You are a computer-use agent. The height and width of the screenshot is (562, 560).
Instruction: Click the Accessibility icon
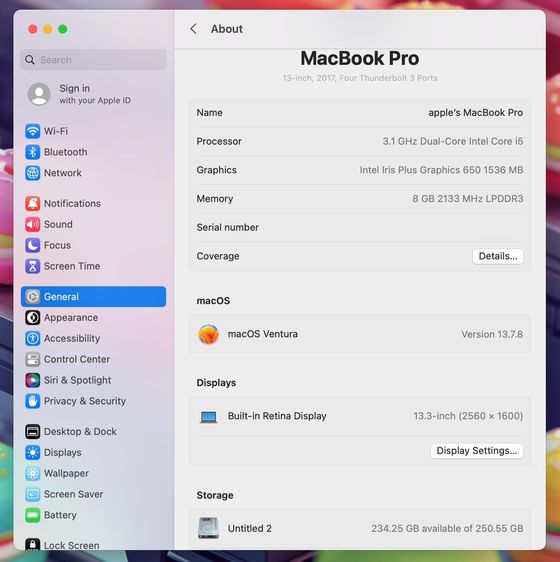coord(33,338)
